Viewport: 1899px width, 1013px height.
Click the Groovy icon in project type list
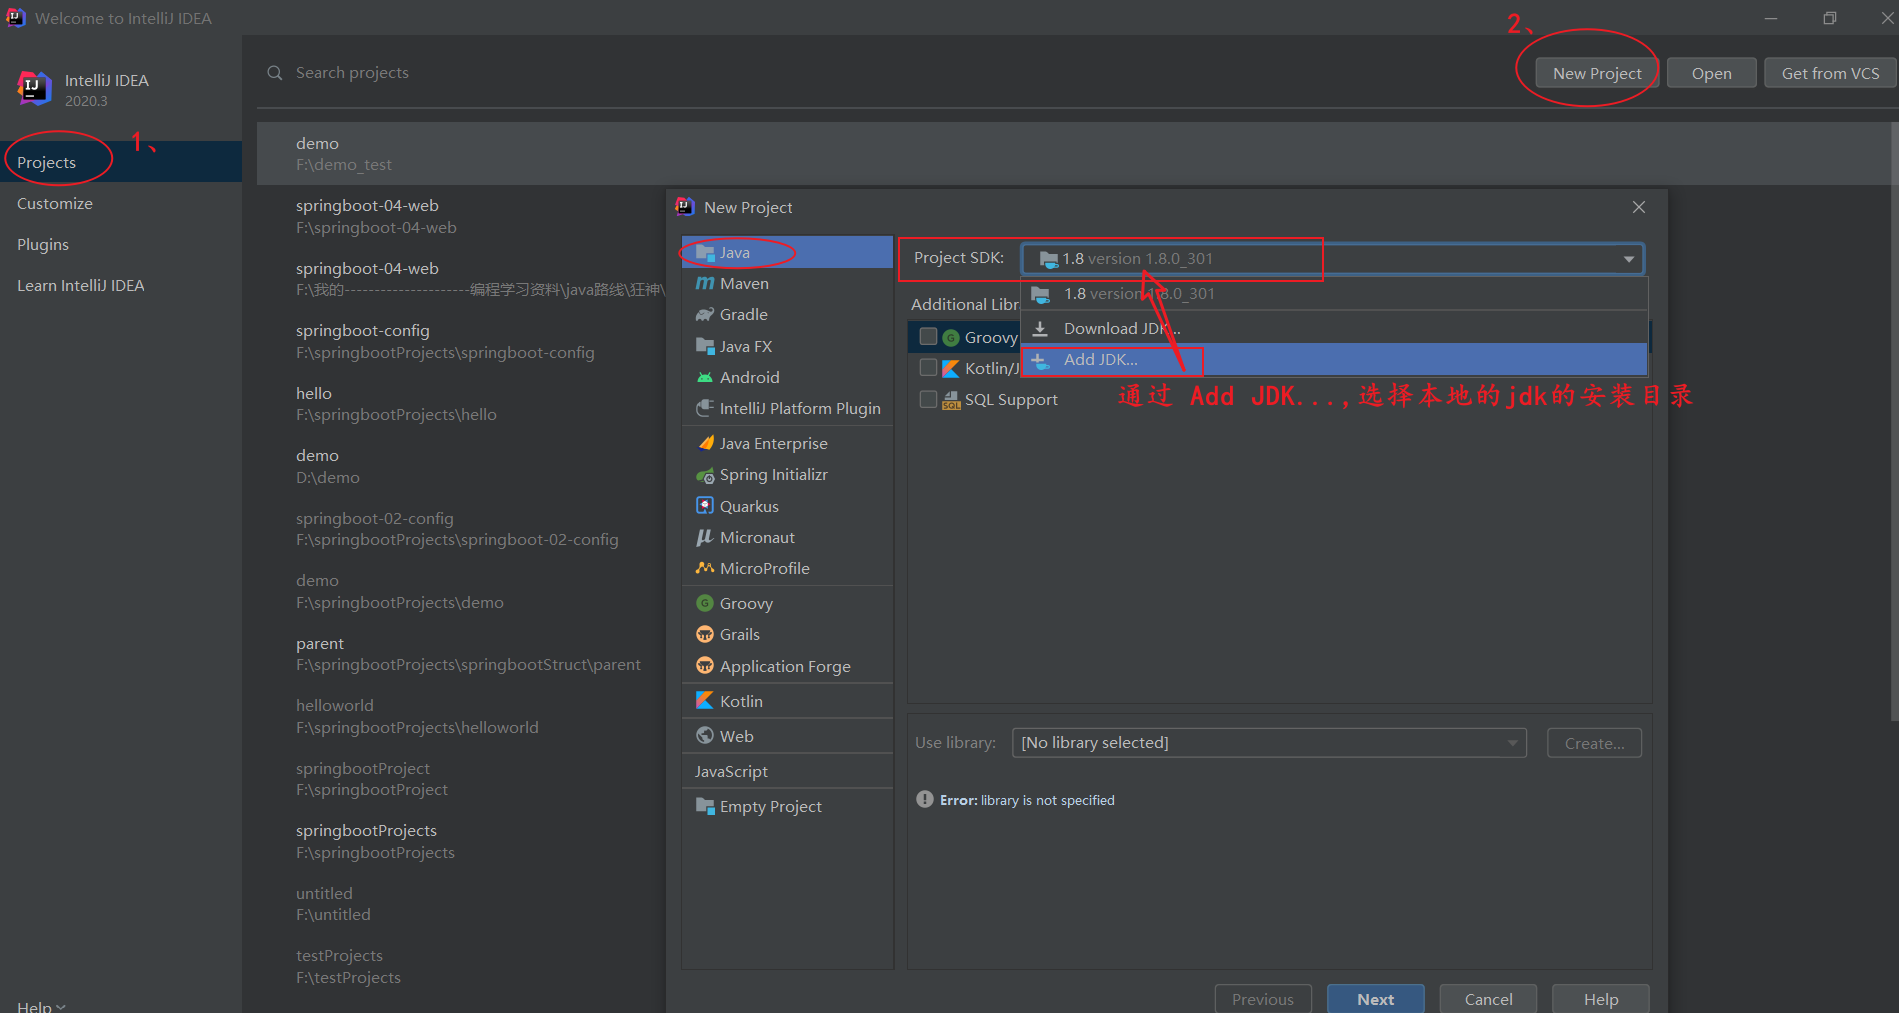[x=705, y=603]
